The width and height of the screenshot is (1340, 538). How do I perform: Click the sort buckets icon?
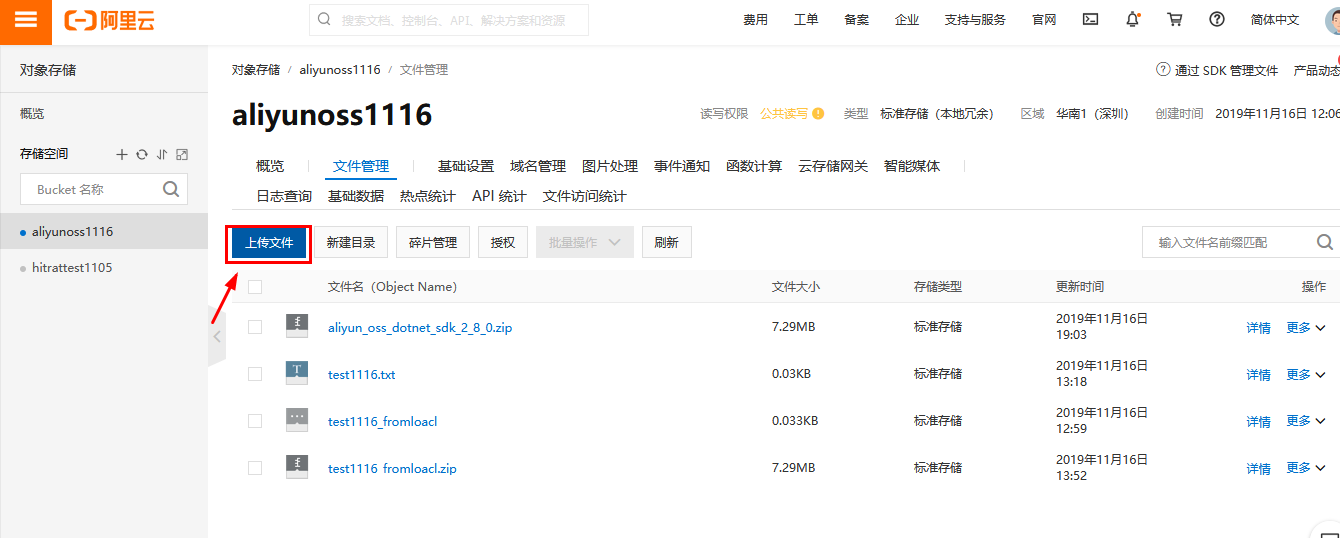162,154
